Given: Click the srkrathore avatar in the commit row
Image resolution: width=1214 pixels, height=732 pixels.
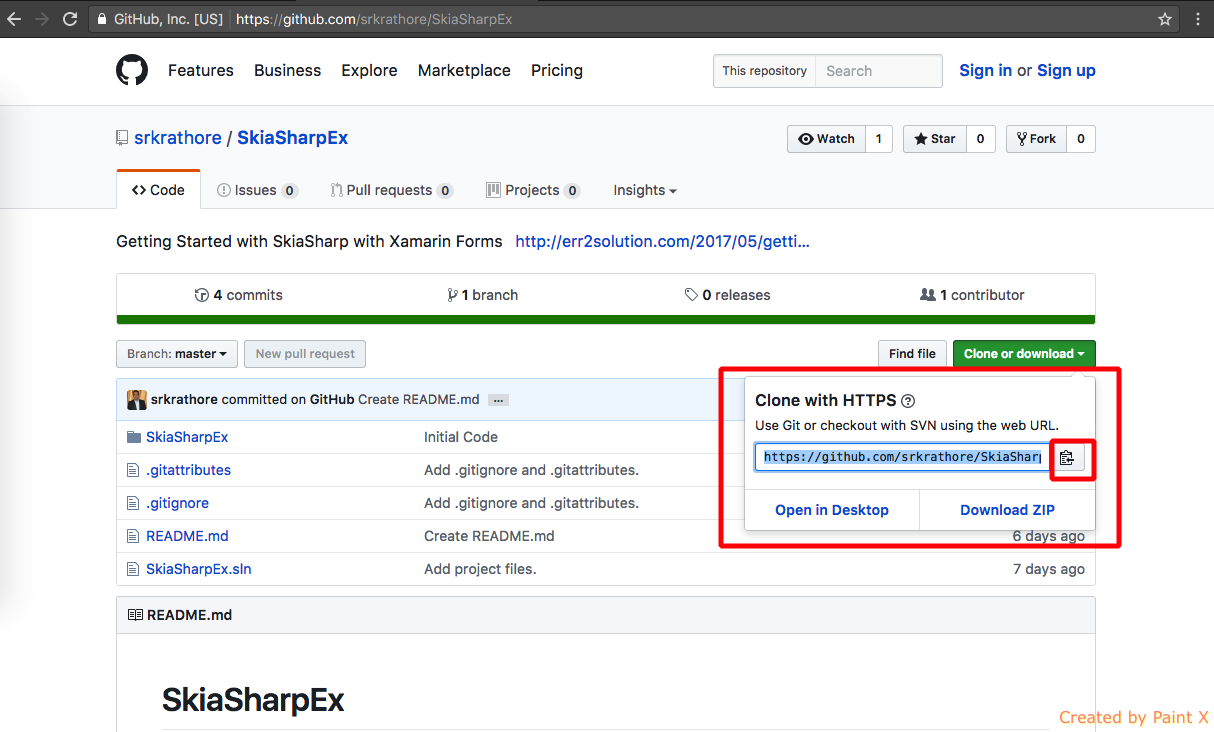Looking at the screenshot, I should [x=137, y=399].
